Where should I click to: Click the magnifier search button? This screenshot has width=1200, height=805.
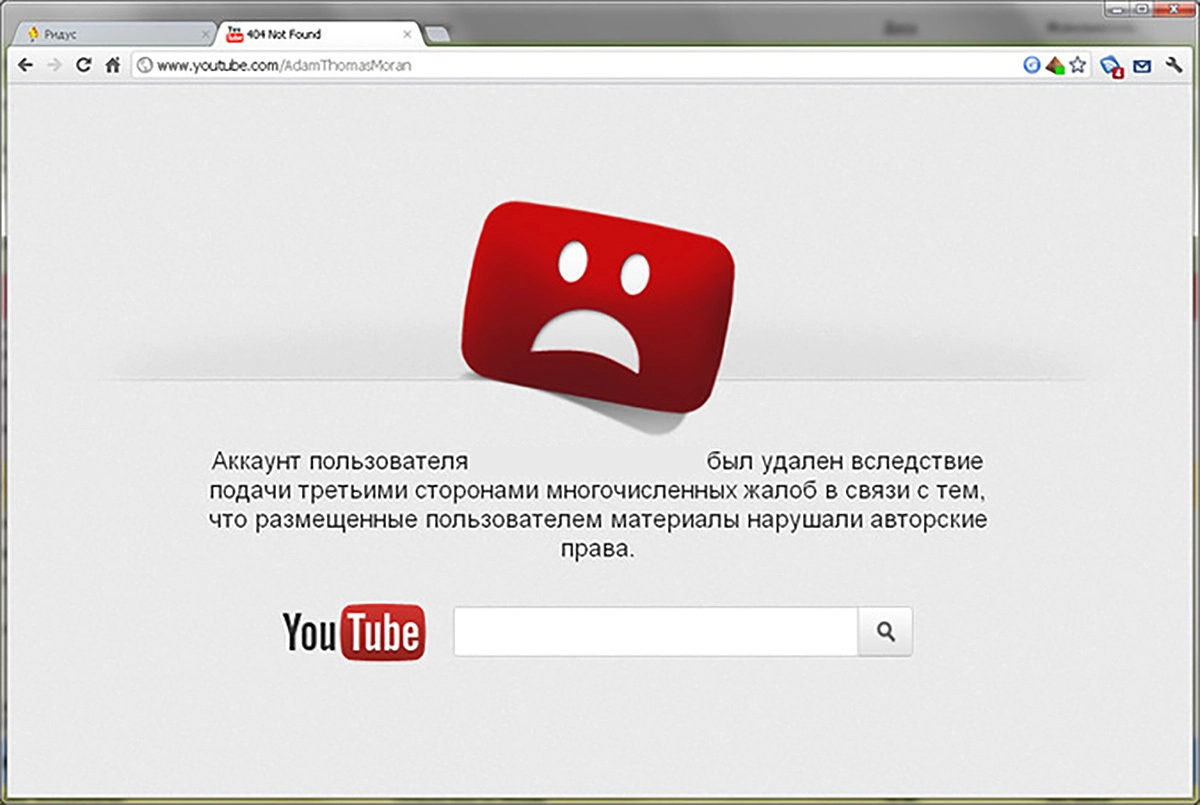coord(885,632)
